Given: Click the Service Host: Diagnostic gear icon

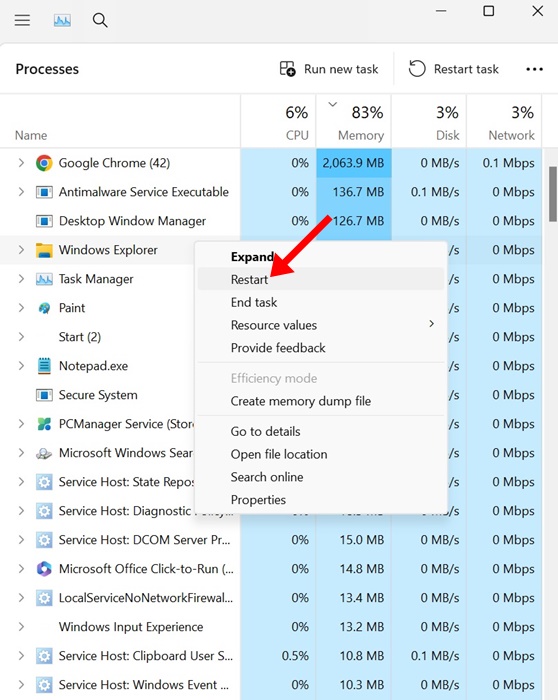Looking at the screenshot, I should click(44, 511).
